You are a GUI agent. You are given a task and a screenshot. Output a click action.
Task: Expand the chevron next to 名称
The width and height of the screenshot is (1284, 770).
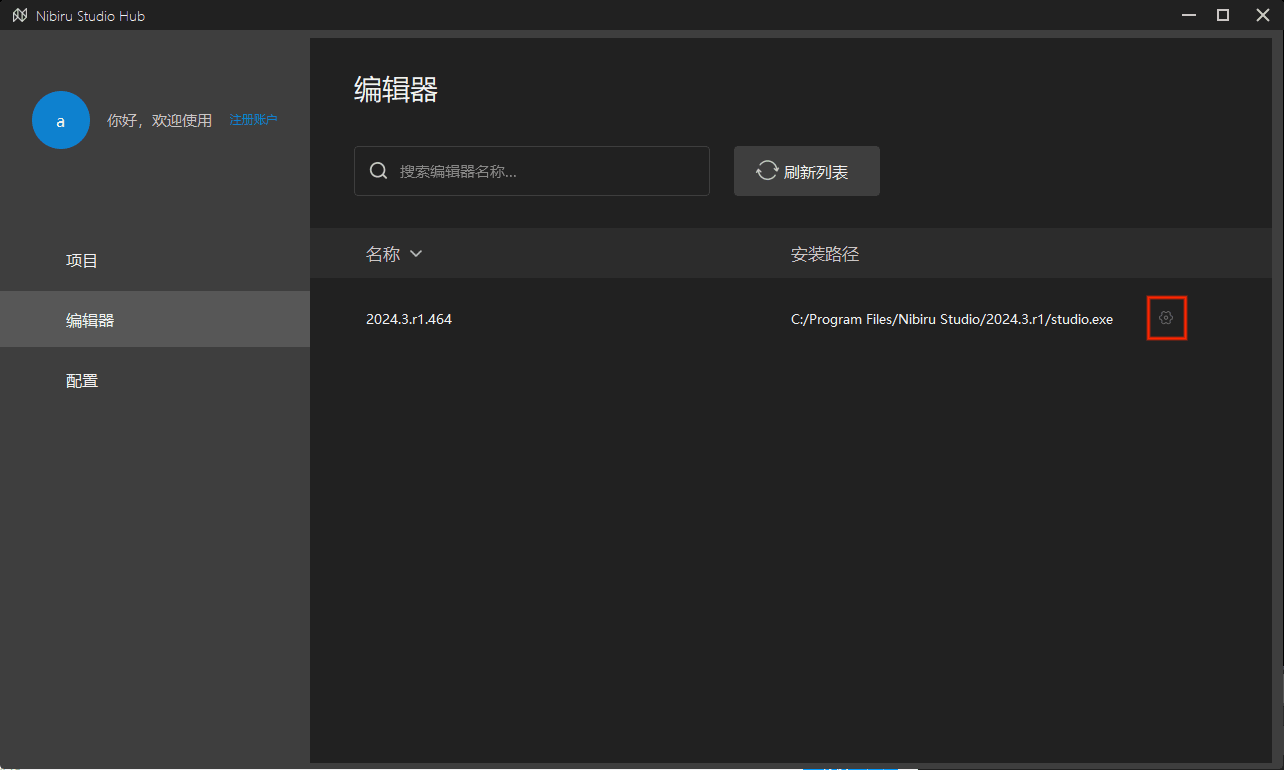tap(416, 254)
